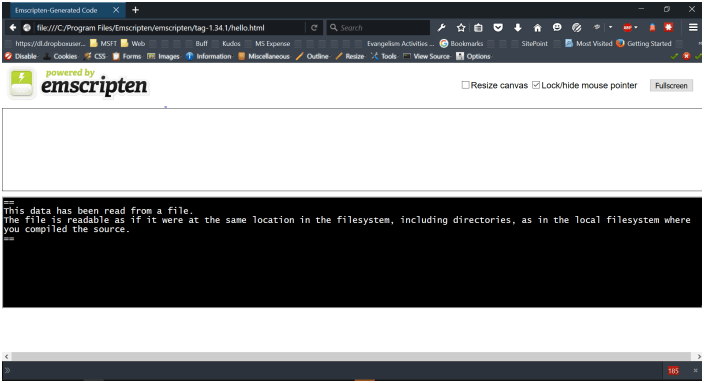Open the smiley face chat icon
Screen dimensions: 704x383
pyautogui.click(x=557, y=27)
